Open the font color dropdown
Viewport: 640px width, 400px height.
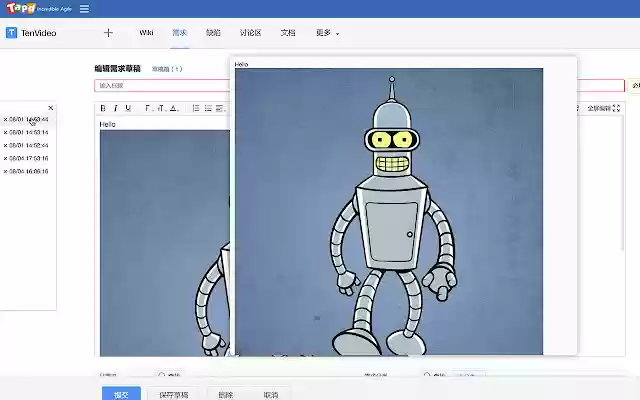174,108
